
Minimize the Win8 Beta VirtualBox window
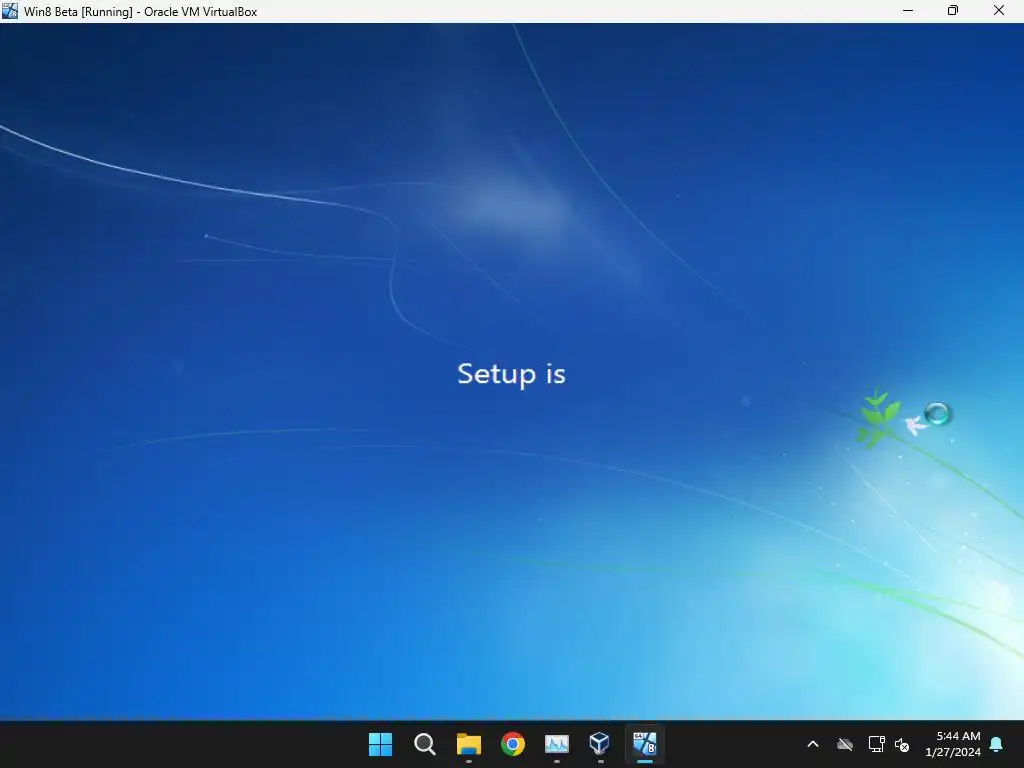[x=908, y=11]
